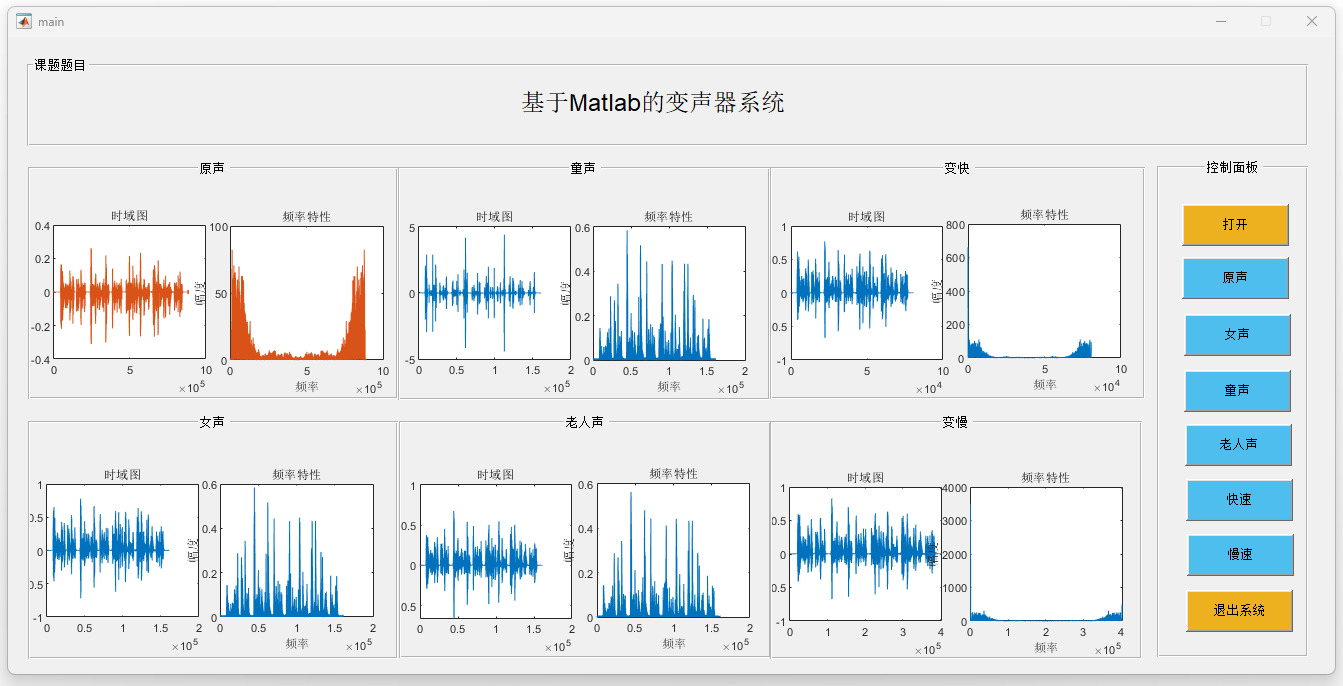Apply elderly voice with 老人声 button
Viewport: 1343px width, 686px height.
[x=1239, y=445]
